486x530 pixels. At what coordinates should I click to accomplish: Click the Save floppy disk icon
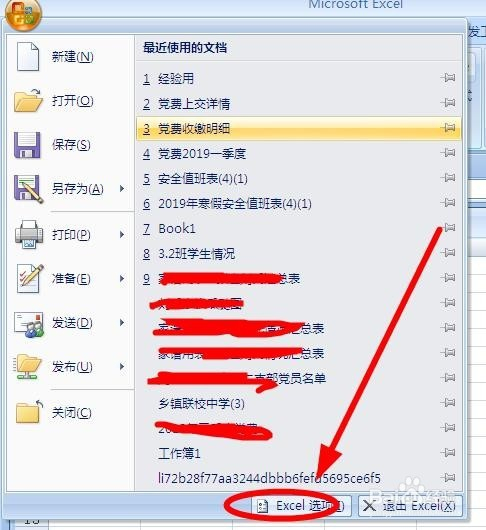point(27,145)
